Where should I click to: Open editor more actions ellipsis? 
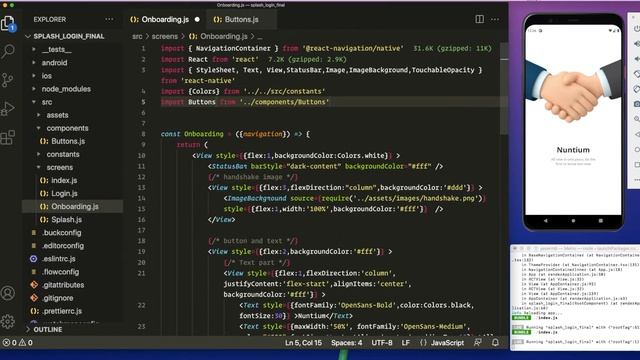(x=495, y=19)
